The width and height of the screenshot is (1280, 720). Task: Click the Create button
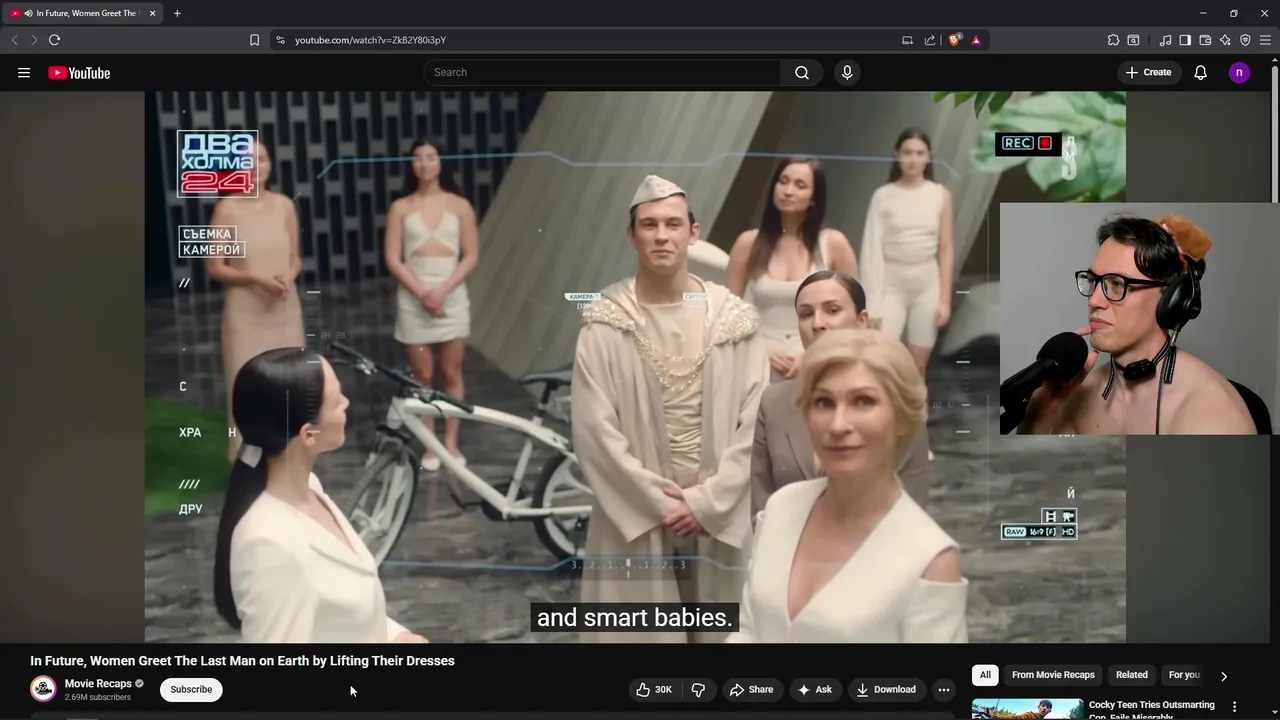tap(1148, 72)
